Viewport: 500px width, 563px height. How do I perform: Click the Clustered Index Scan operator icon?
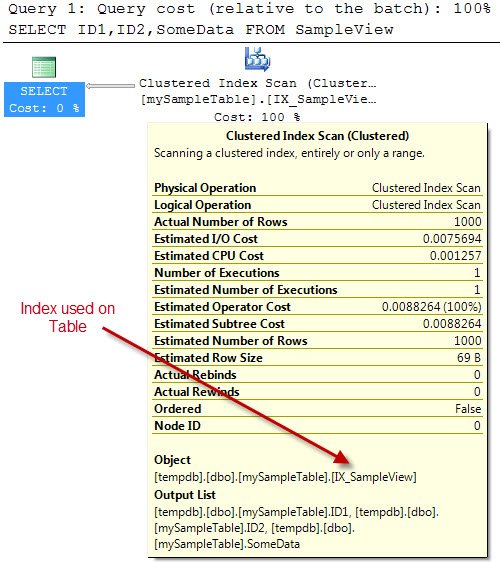257,59
